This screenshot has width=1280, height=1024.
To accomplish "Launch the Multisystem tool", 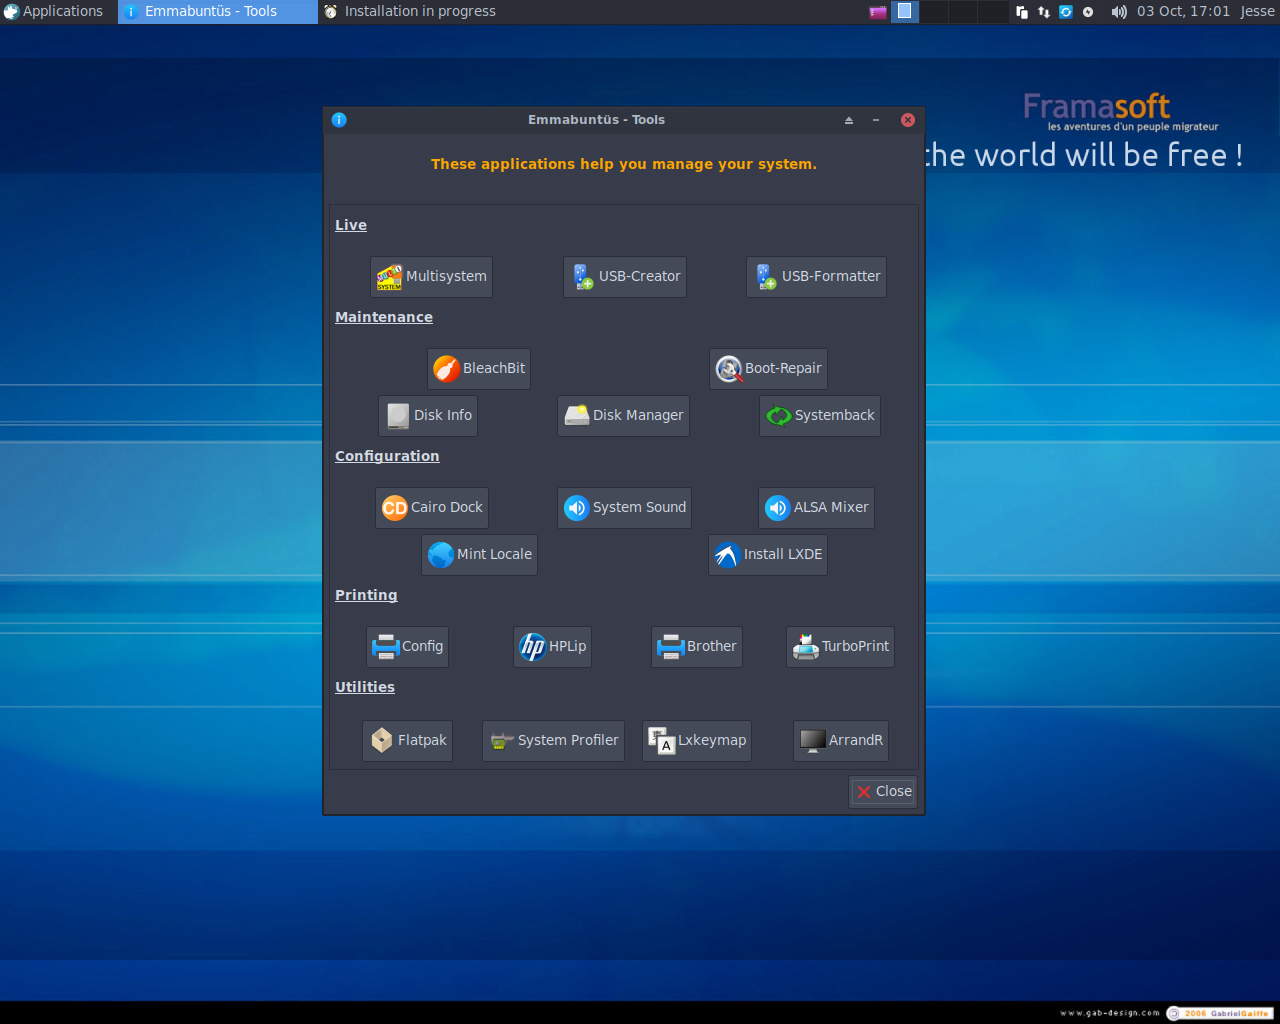I will tap(431, 277).
